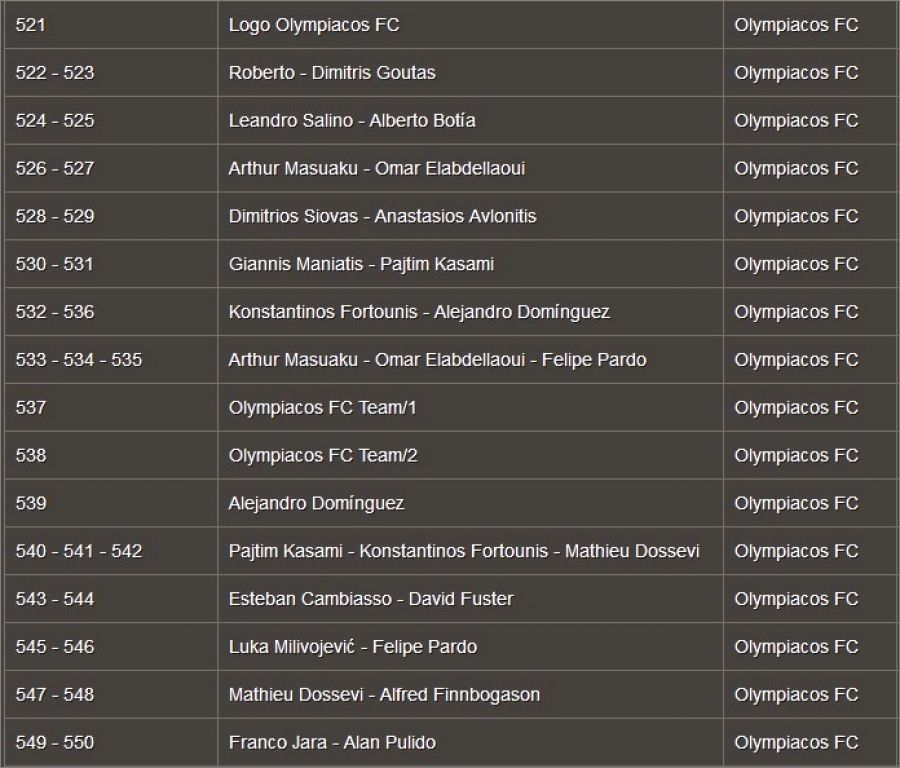
Task: Select the "Giannis Maniatis - Pajtim Kasami" row
Action: pos(361,264)
